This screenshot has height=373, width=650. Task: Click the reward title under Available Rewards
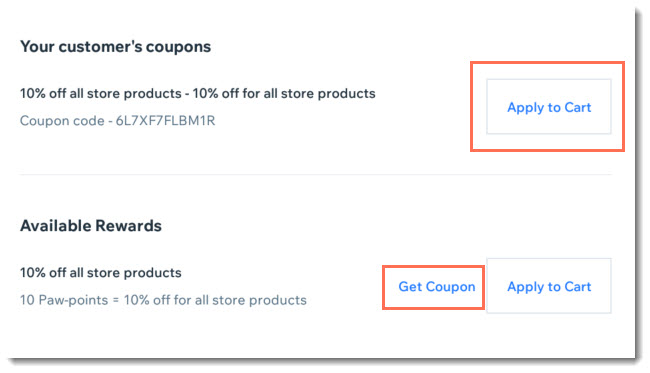(x=101, y=273)
